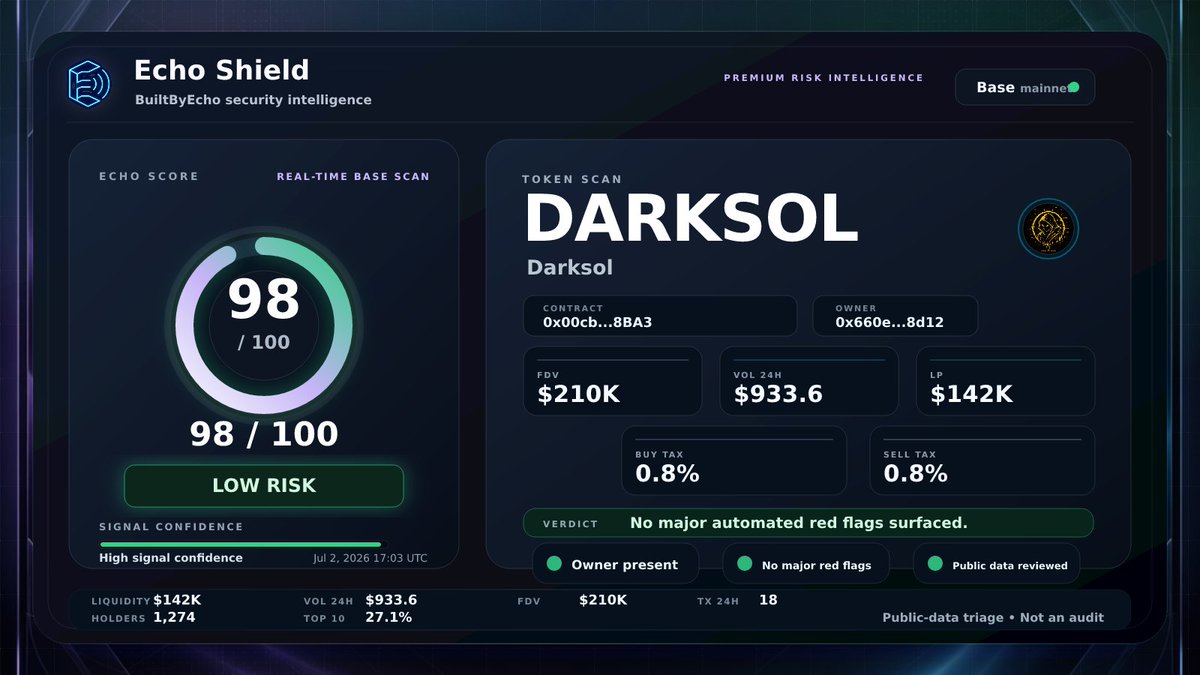
Task: Click the timestamp Jul 2, 2026 17:03 UTC
Action: 370,558
